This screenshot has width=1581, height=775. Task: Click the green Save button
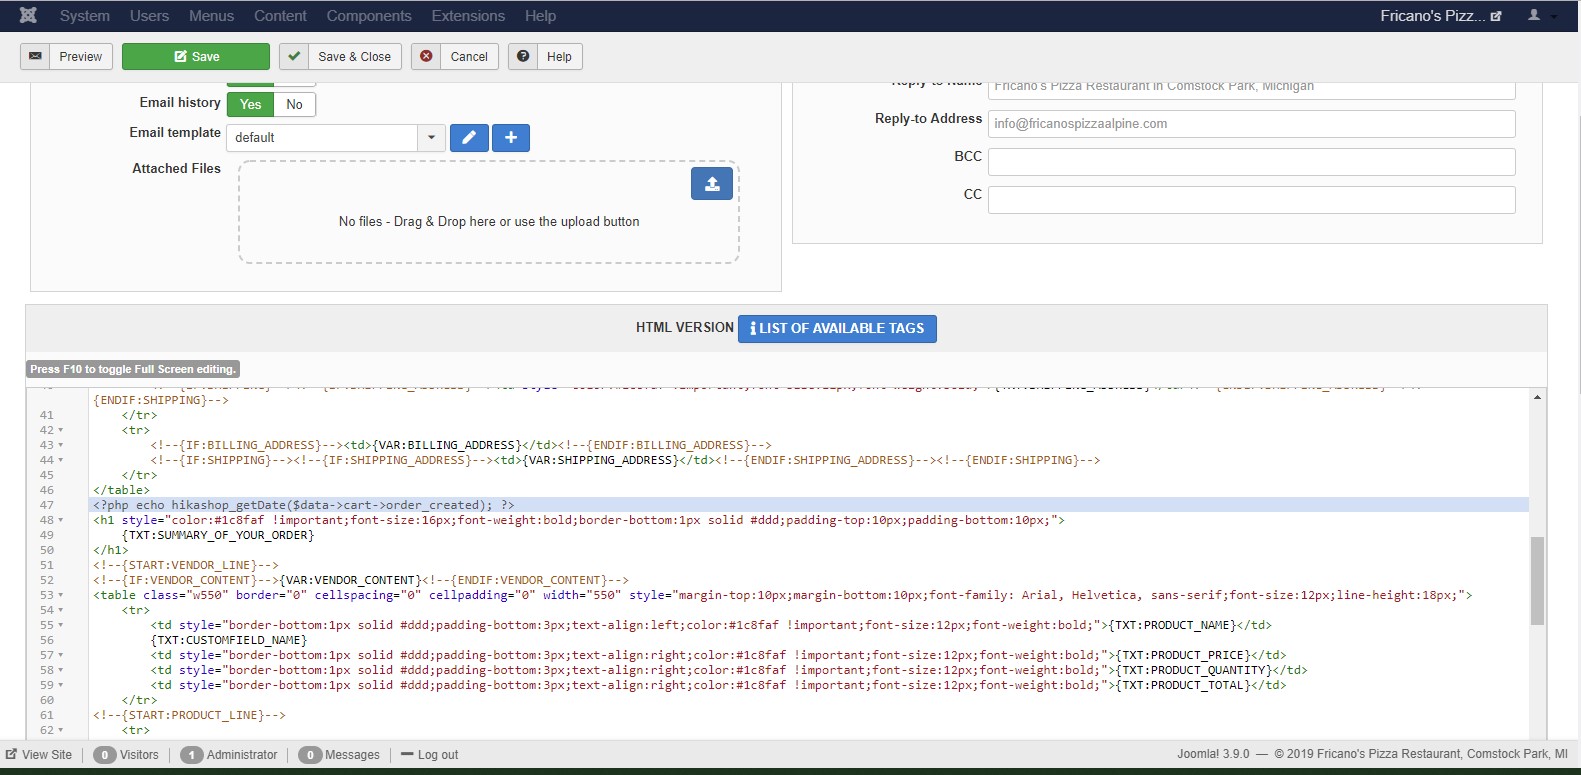pyautogui.click(x=196, y=57)
